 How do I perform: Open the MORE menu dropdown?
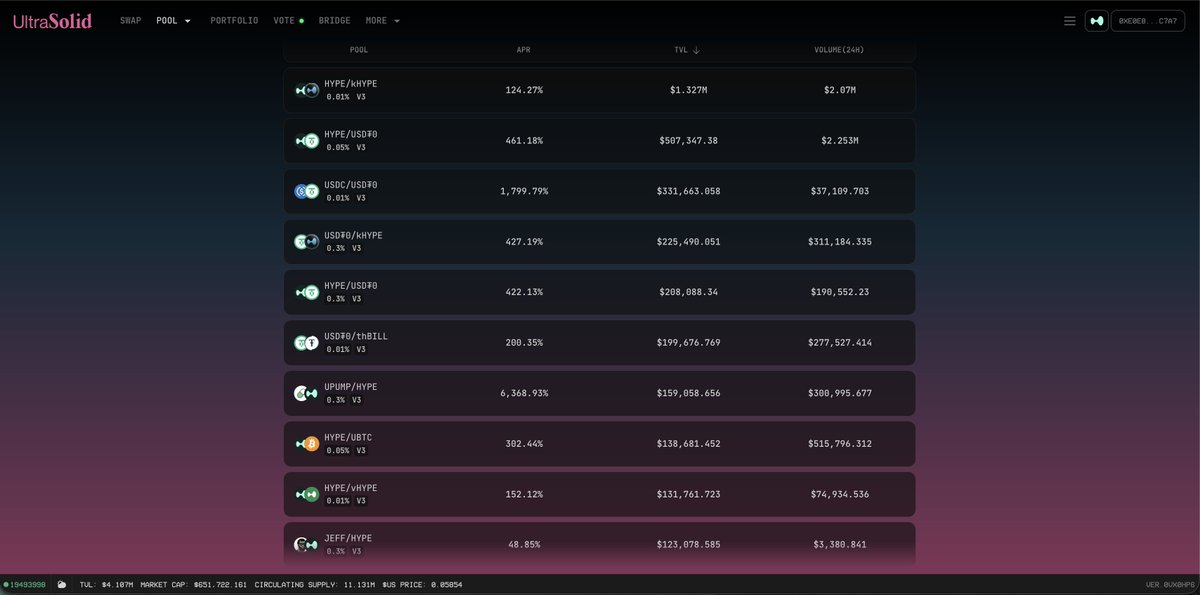(x=380, y=19)
